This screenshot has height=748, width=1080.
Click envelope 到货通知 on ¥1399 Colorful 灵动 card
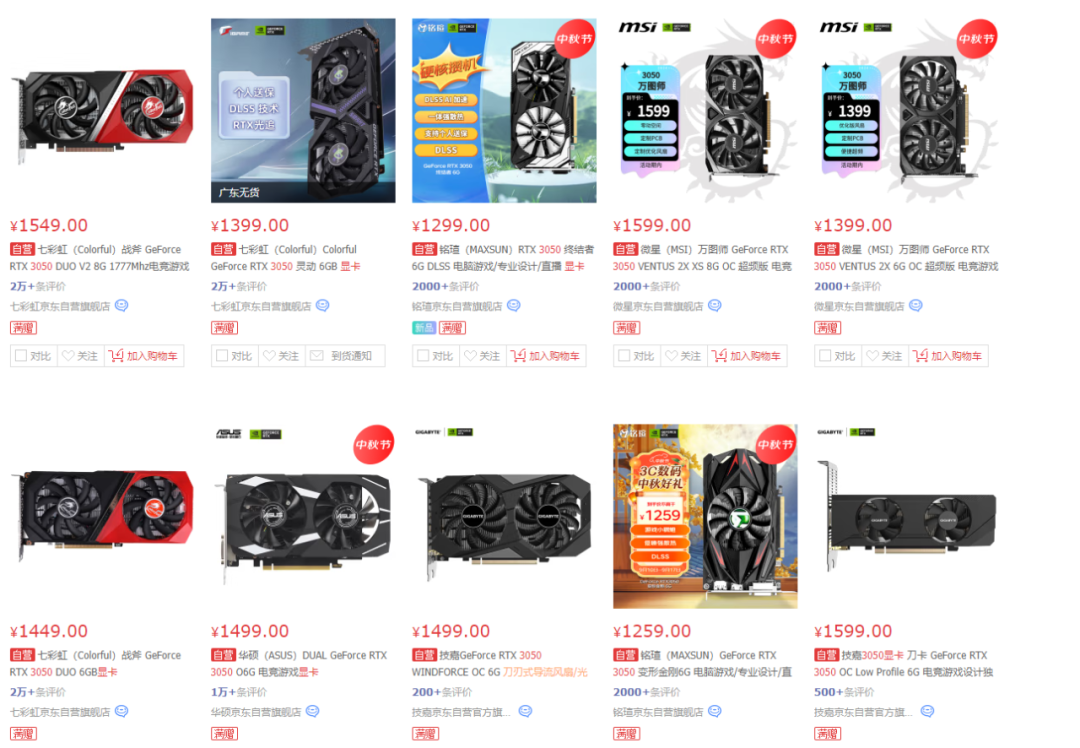(x=342, y=355)
